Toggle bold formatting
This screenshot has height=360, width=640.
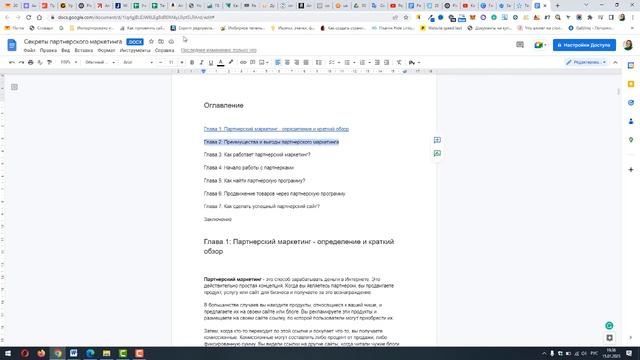tap(192, 62)
